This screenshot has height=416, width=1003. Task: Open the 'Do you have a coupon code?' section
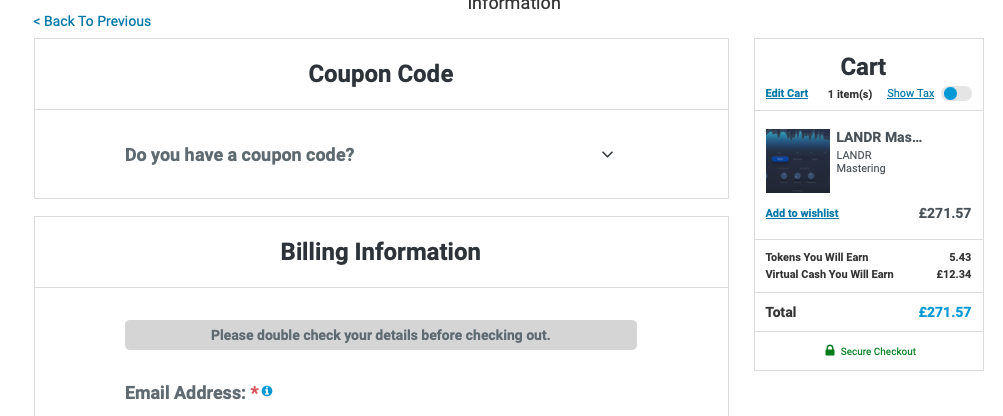click(x=381, y=154)
